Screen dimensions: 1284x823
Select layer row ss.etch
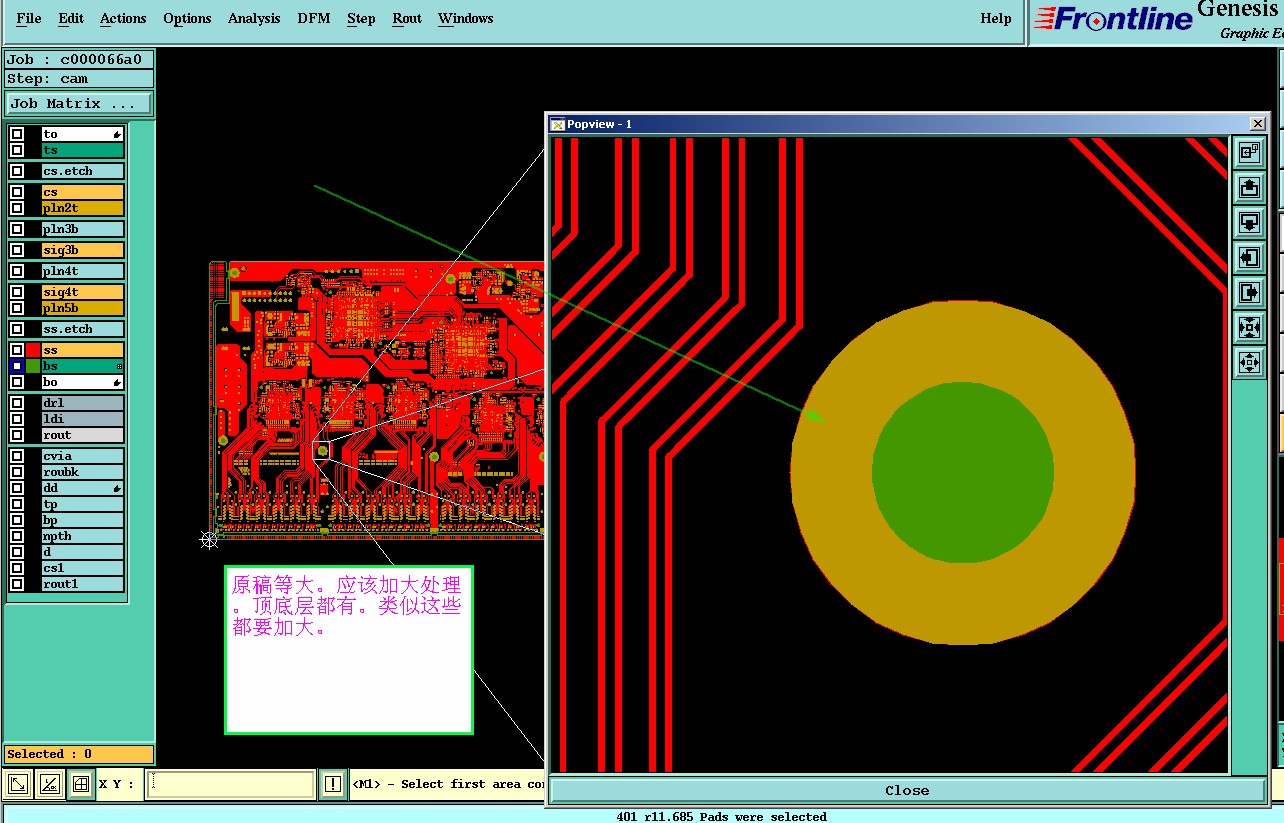83,329
